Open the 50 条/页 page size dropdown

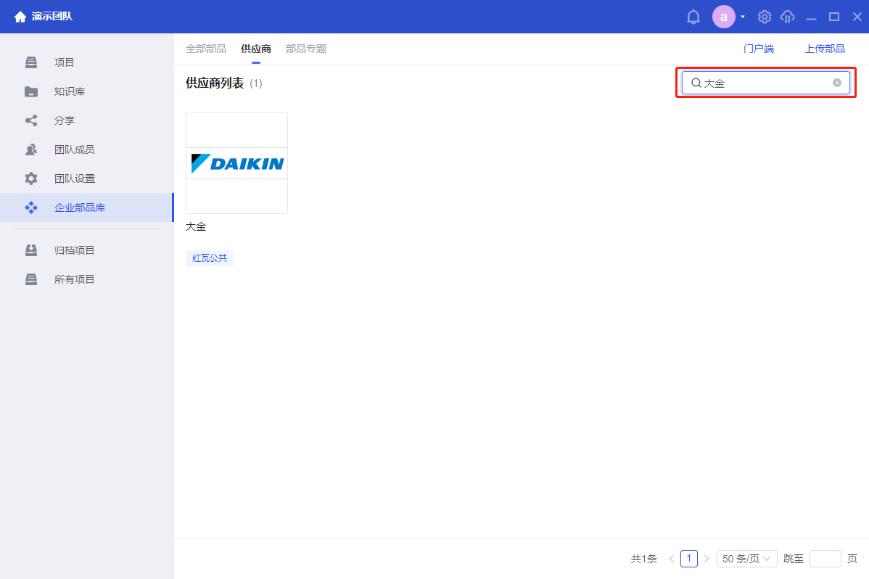click(x=747, y=558)
